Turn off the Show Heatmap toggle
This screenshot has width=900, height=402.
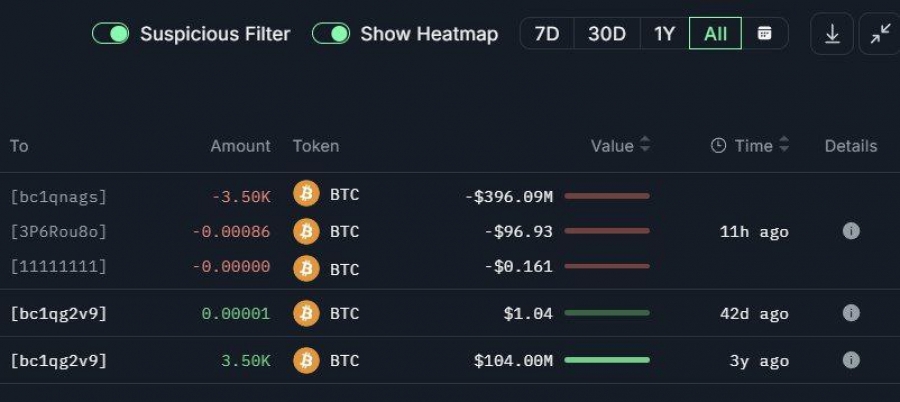331,34
